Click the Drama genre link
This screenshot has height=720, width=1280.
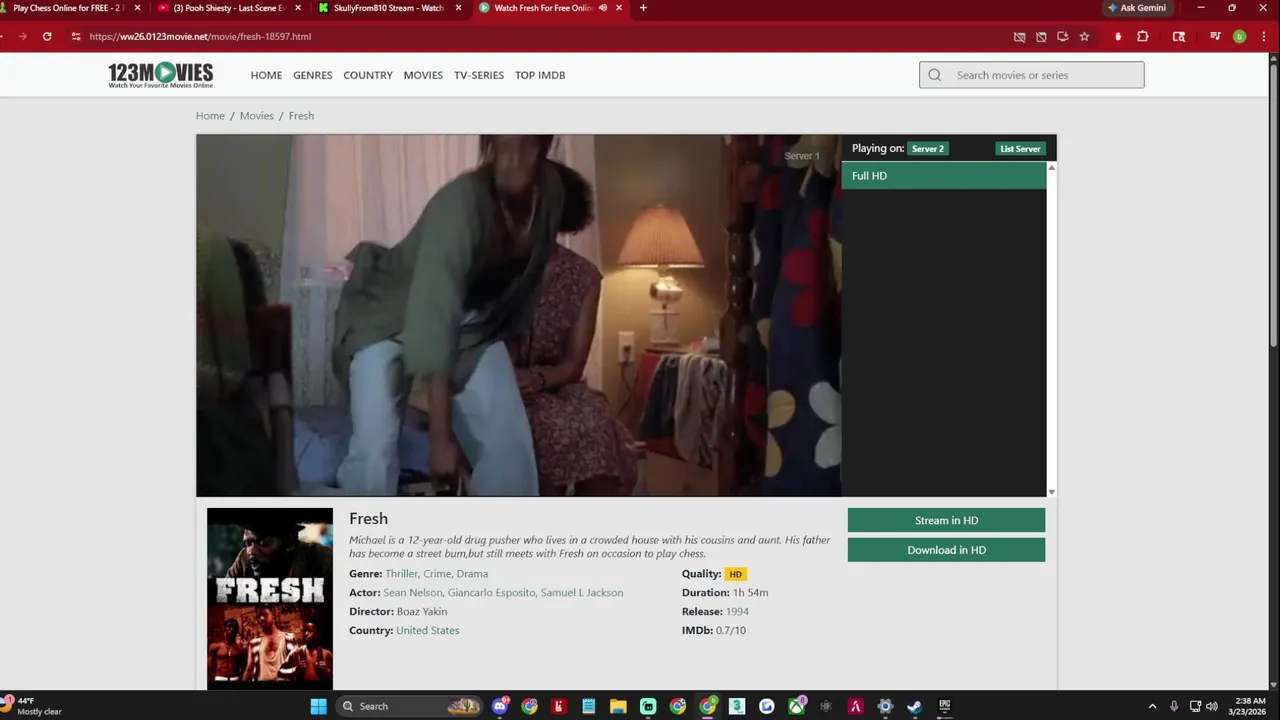click(472, 574)
